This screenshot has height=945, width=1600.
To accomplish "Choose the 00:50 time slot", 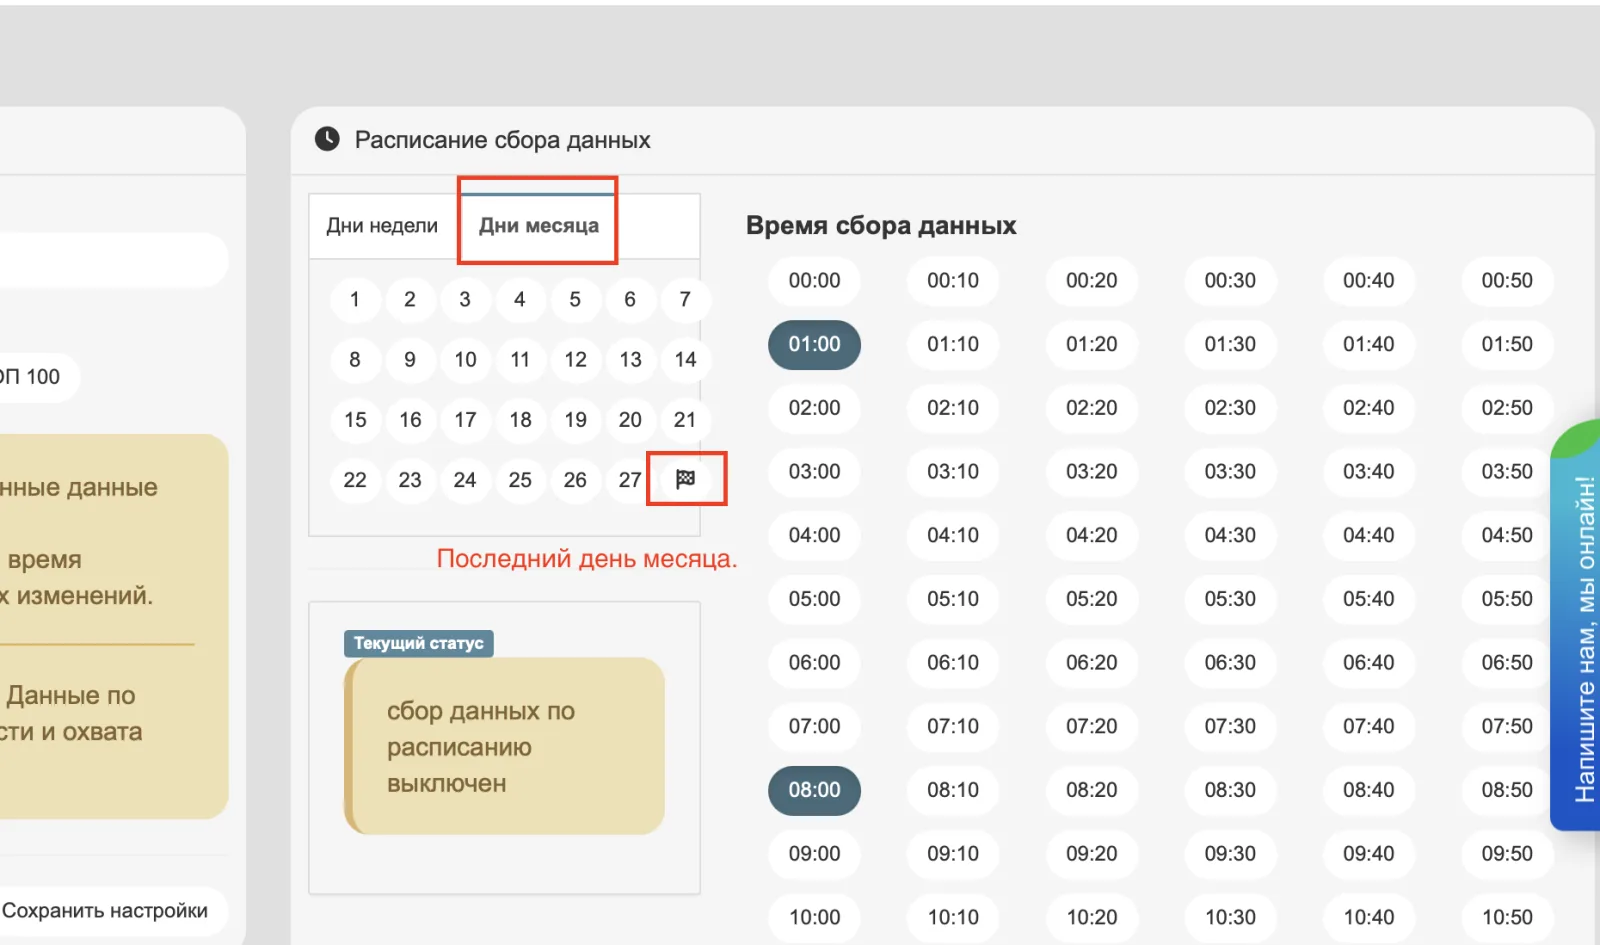I will (1507, 281).
